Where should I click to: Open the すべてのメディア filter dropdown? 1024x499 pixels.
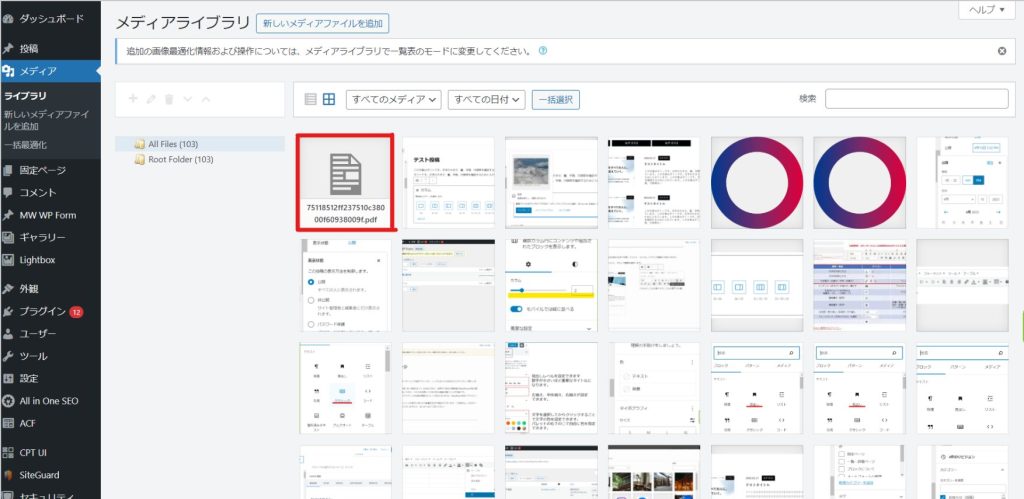[393, 99]
